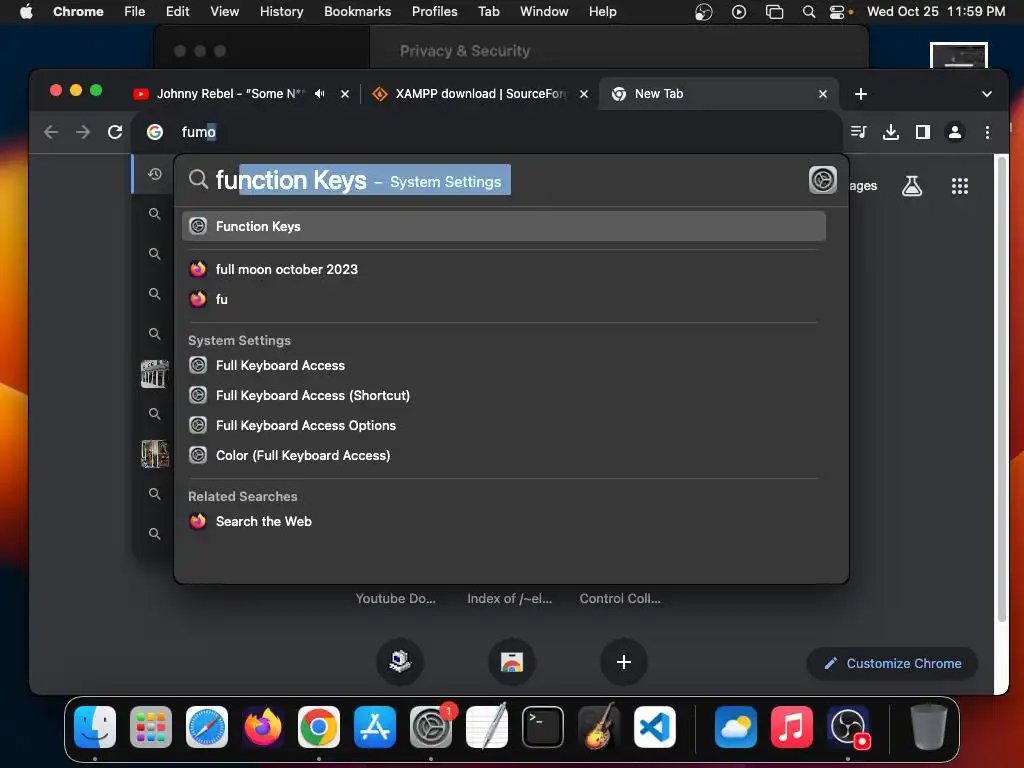Click the clock date in menu bar
Screen dimensions: 1024x768
pos(936,12)
